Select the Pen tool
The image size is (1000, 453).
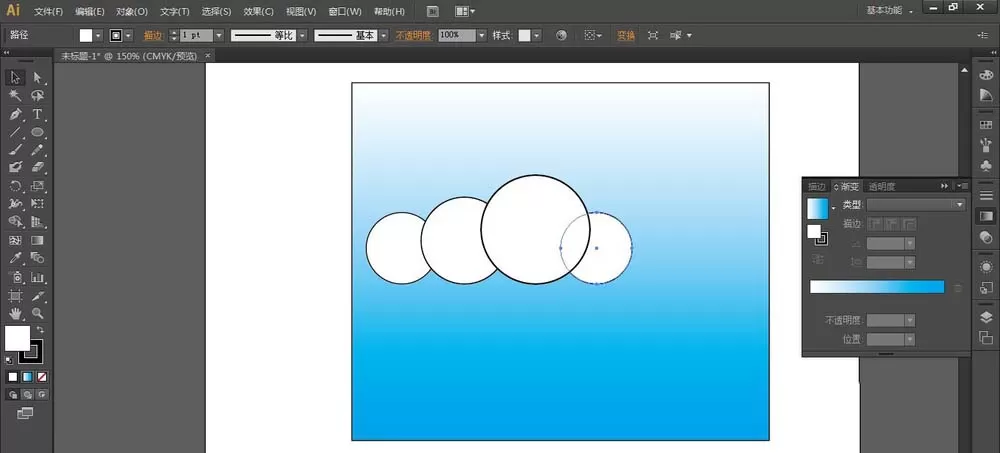(15, 114)
